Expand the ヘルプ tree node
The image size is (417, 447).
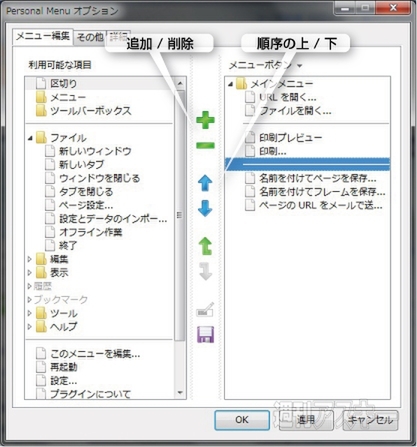point(30,326)
